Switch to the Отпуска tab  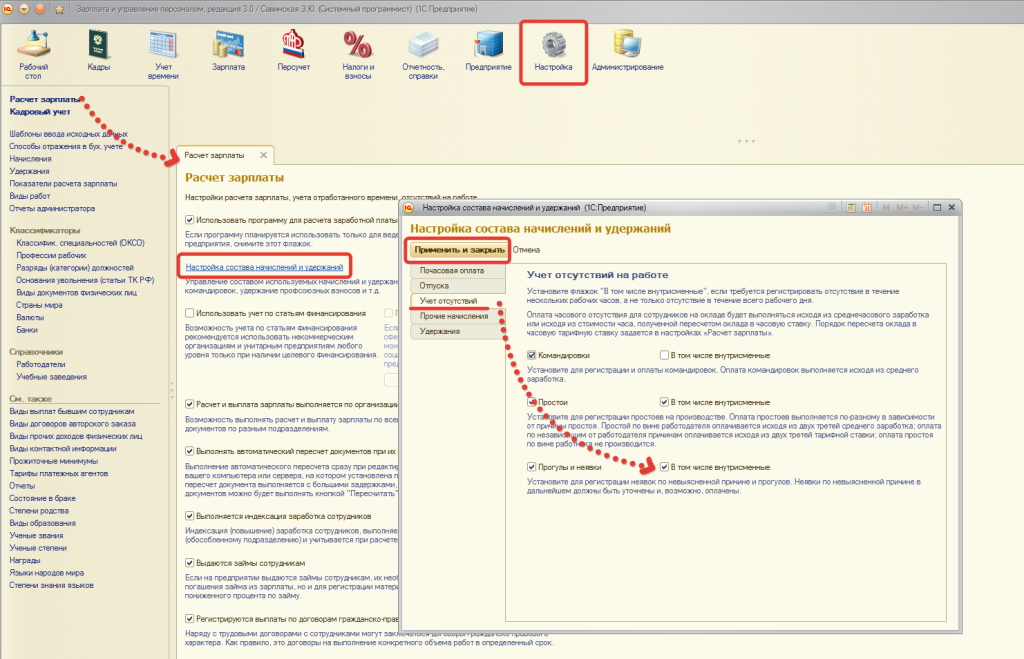coord(458,285)
